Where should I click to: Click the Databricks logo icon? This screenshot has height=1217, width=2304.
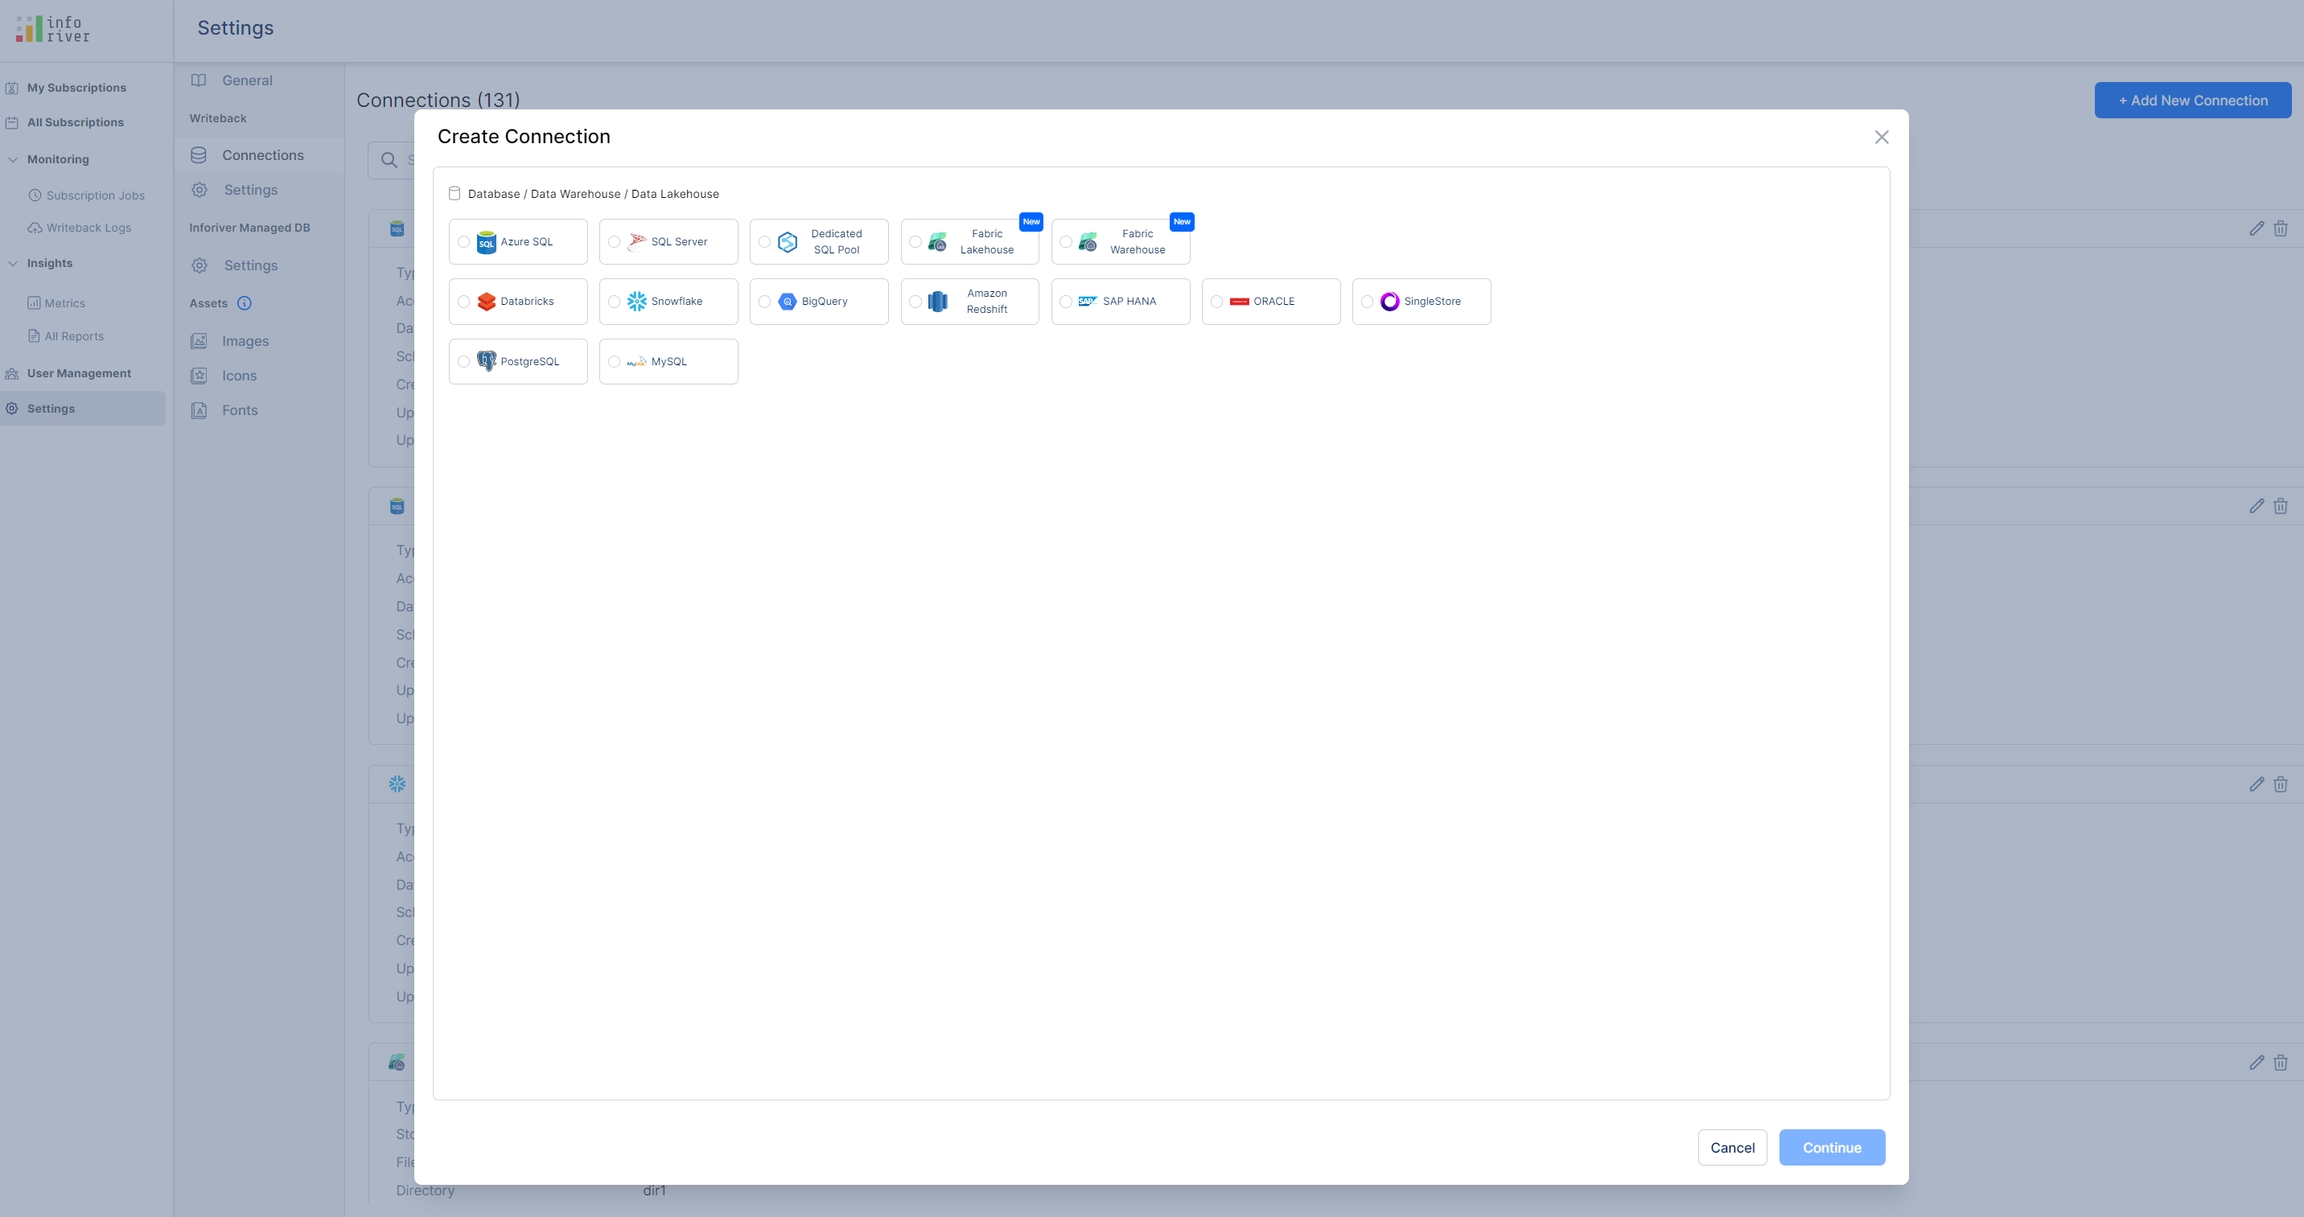click(486, 301)
